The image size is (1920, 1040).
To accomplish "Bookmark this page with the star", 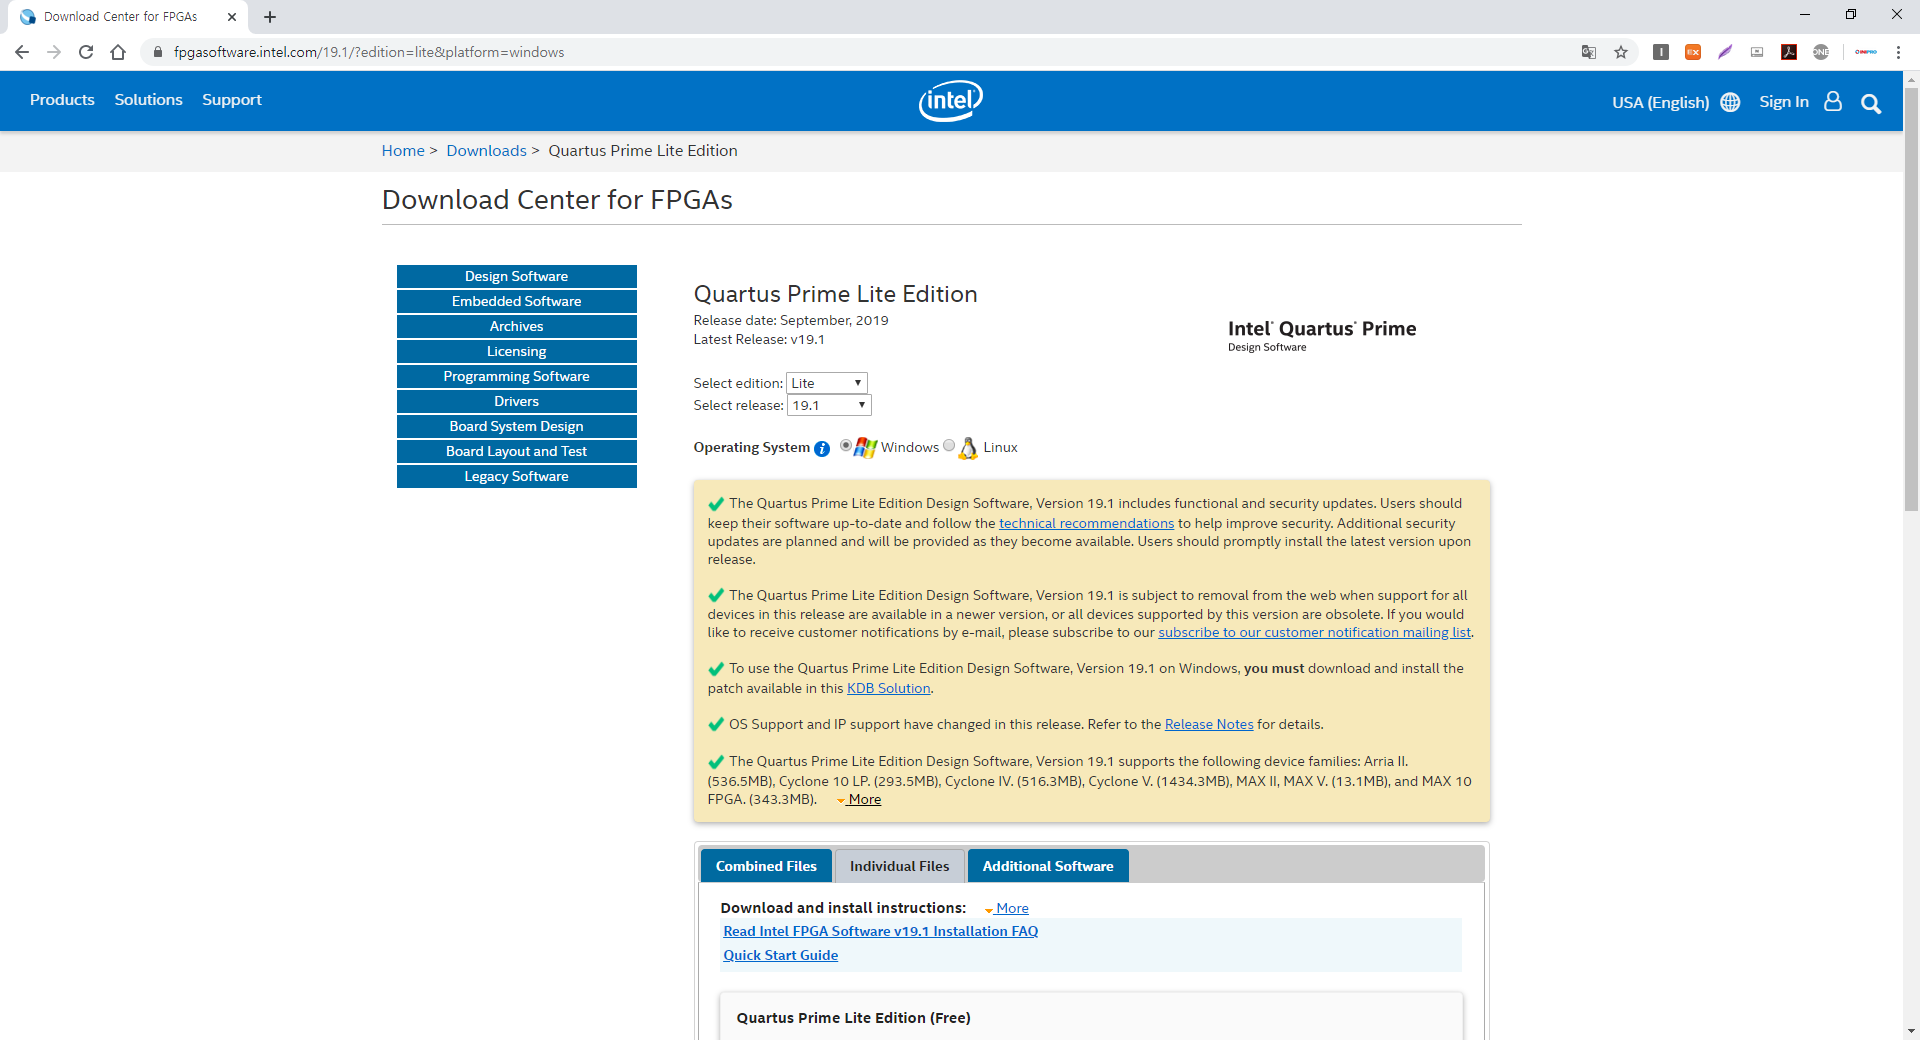I will click(x=1621, y=52).
